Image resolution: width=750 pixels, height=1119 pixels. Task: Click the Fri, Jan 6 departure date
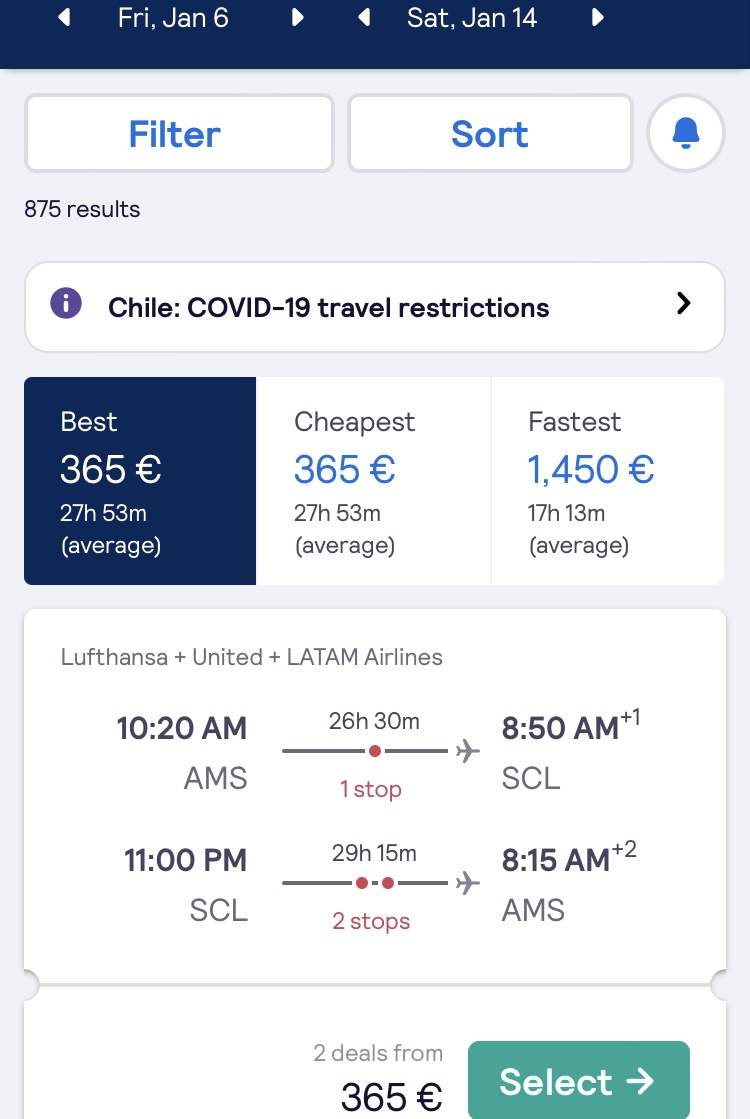(x=173, y=17)
